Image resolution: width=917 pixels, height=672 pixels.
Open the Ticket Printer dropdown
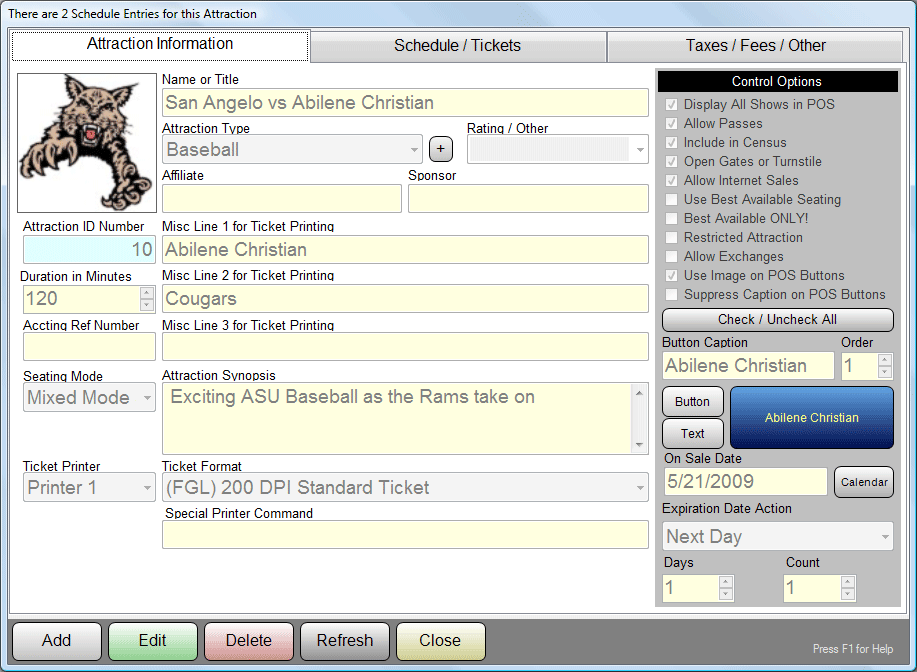[89, 487]
